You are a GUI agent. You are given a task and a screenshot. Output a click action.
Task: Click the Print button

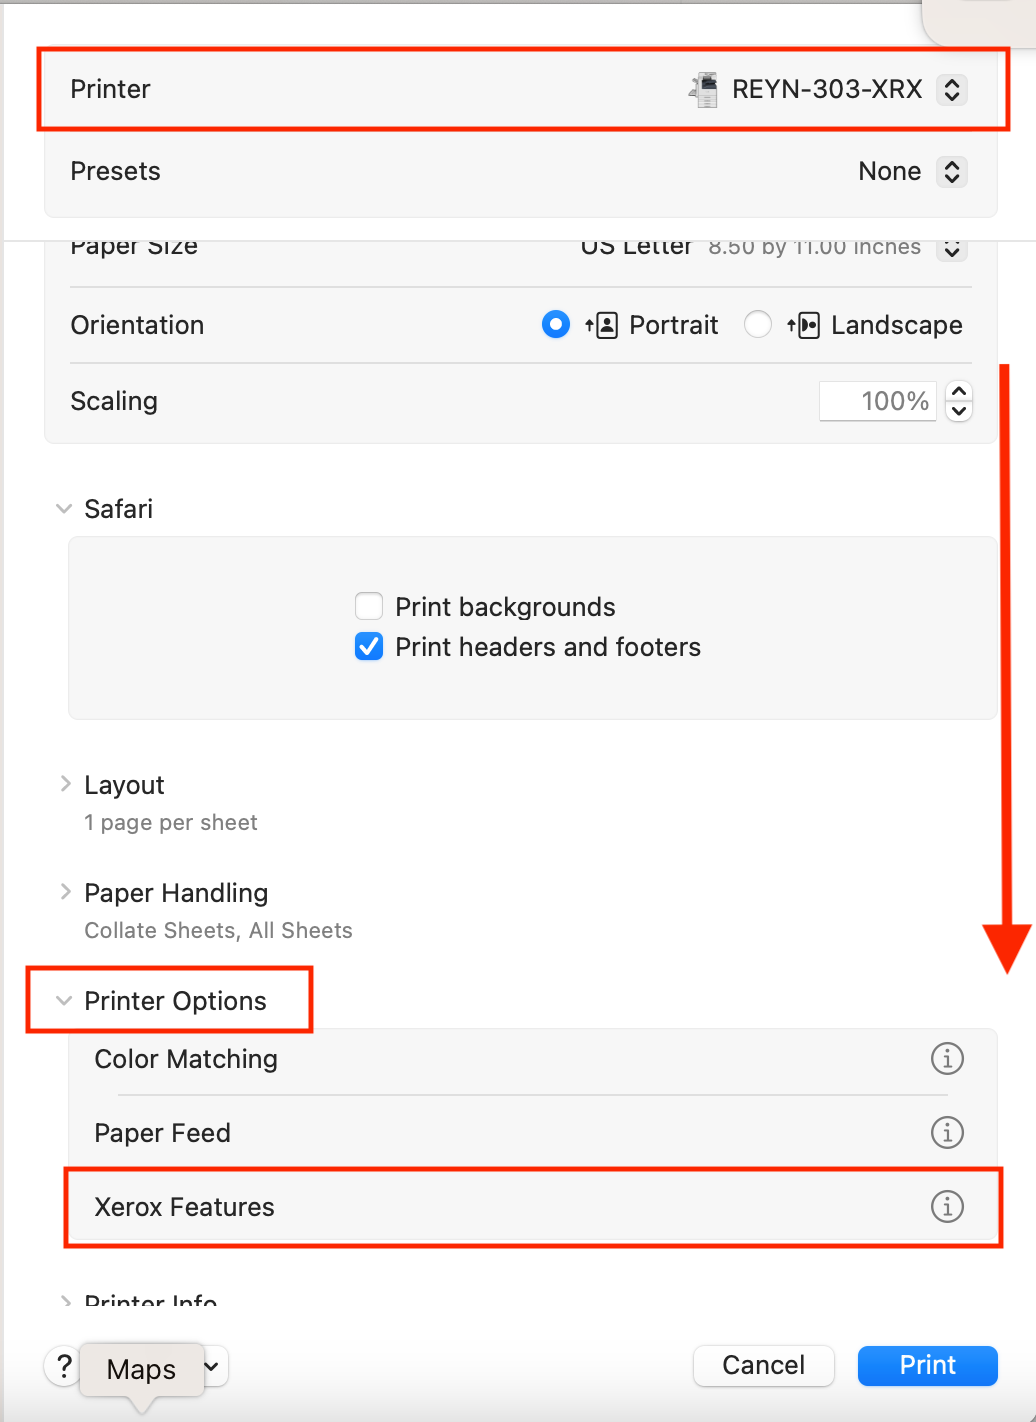pyautogui.click(x=926, y=1365)
